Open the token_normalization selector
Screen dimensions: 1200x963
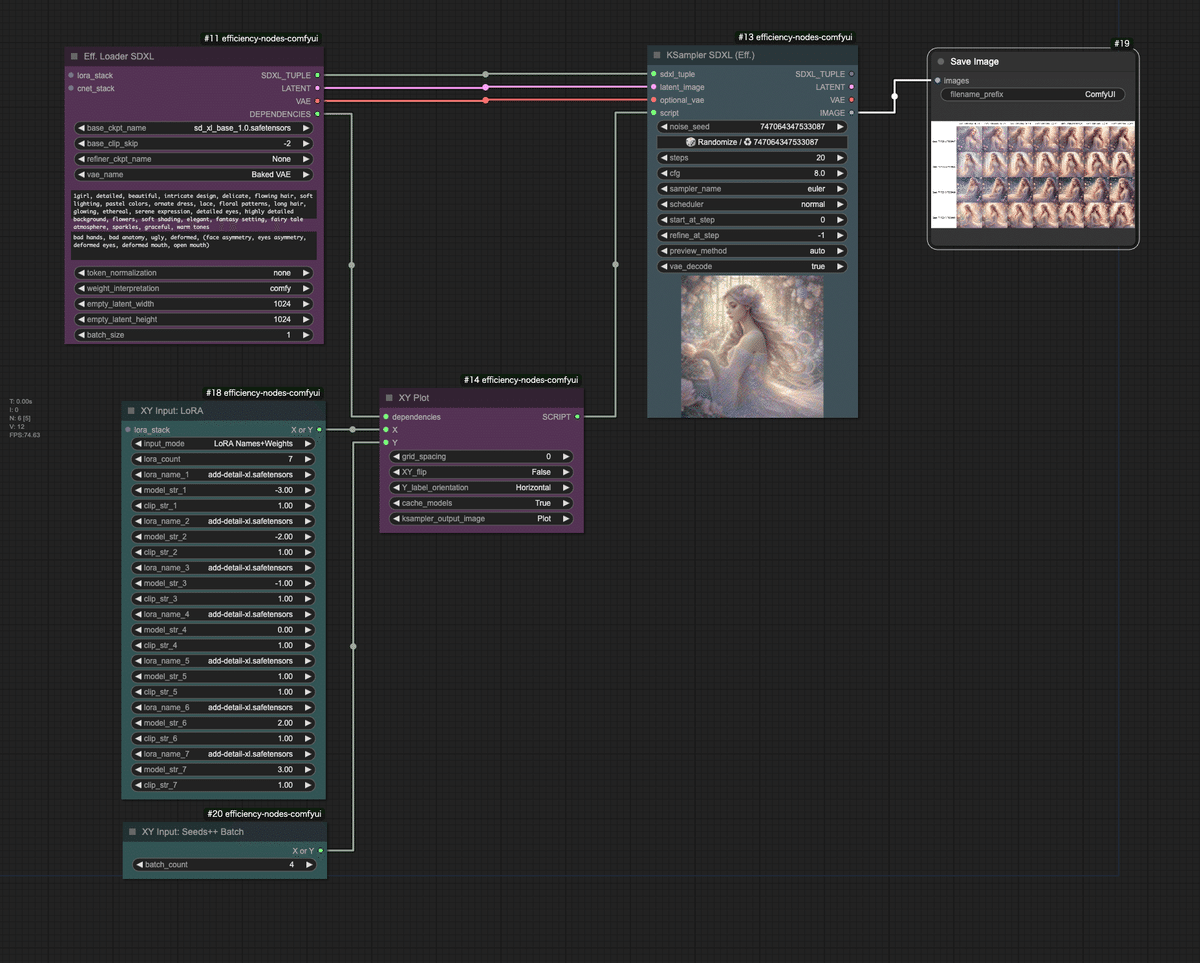pos(194,273)
